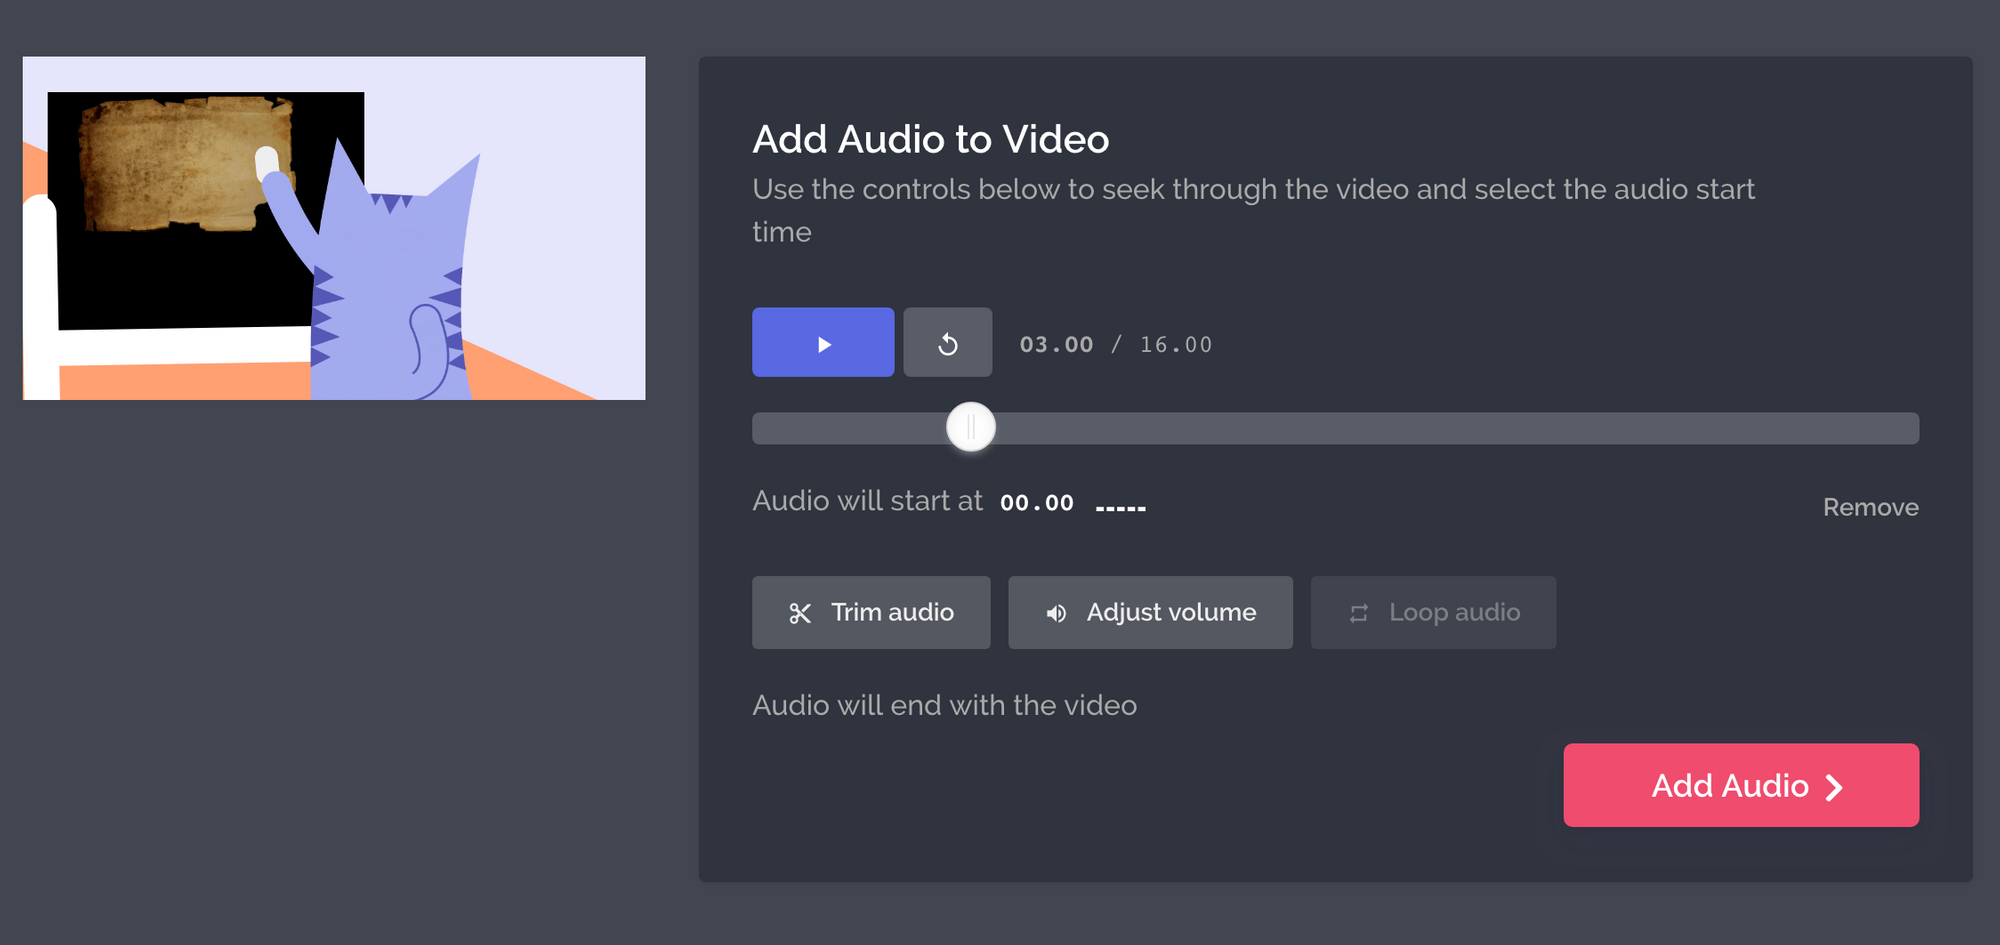Click the 'Audio will end with the video' text
Image resolution: width=2000 pixels, height=945 pixels.
[x=944, y=705]
